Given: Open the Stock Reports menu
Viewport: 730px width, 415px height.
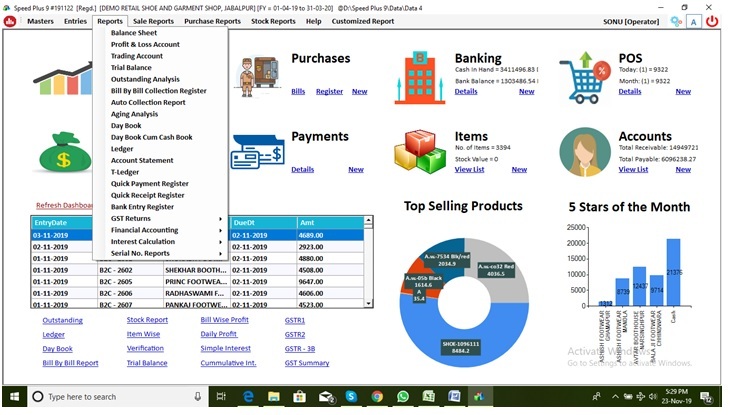Looking at the screenshot, I should point(273,21).
